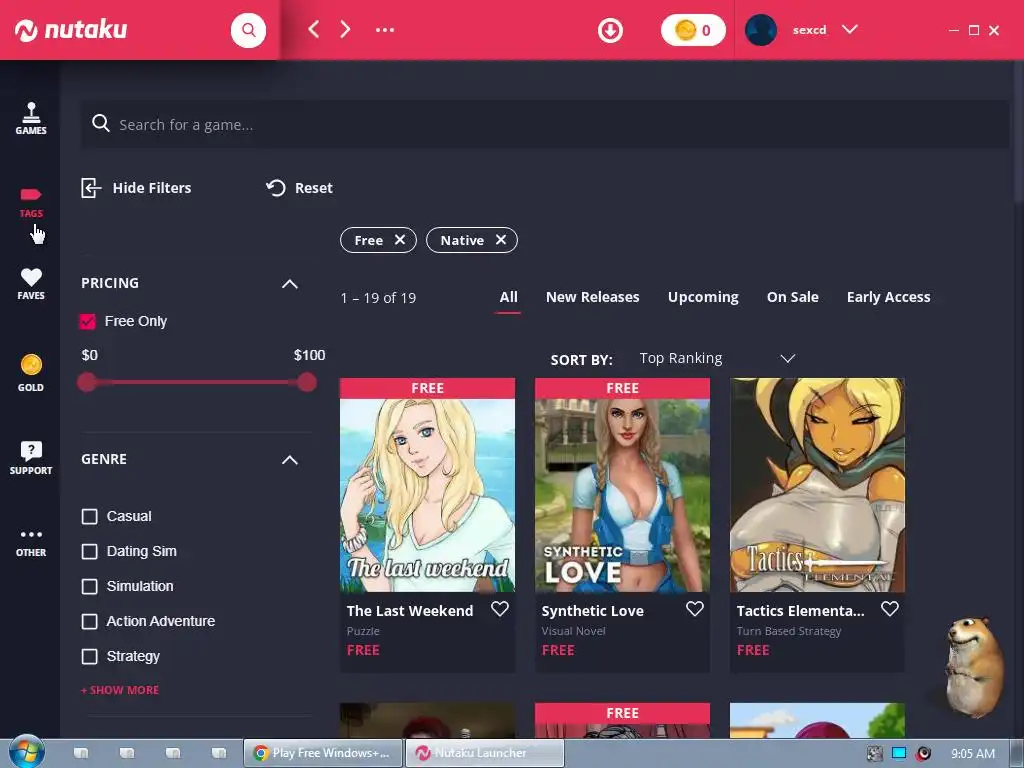Open the three-dots header menu

(x=385, y=29)
